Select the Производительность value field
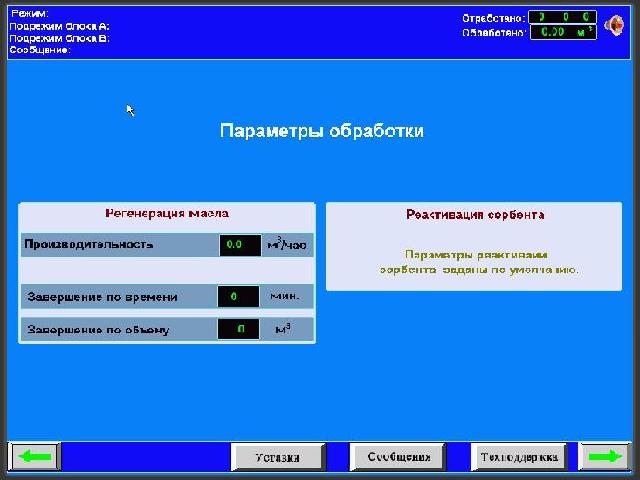The width and height of the screenshot is (640, 480). pos(239,244)
